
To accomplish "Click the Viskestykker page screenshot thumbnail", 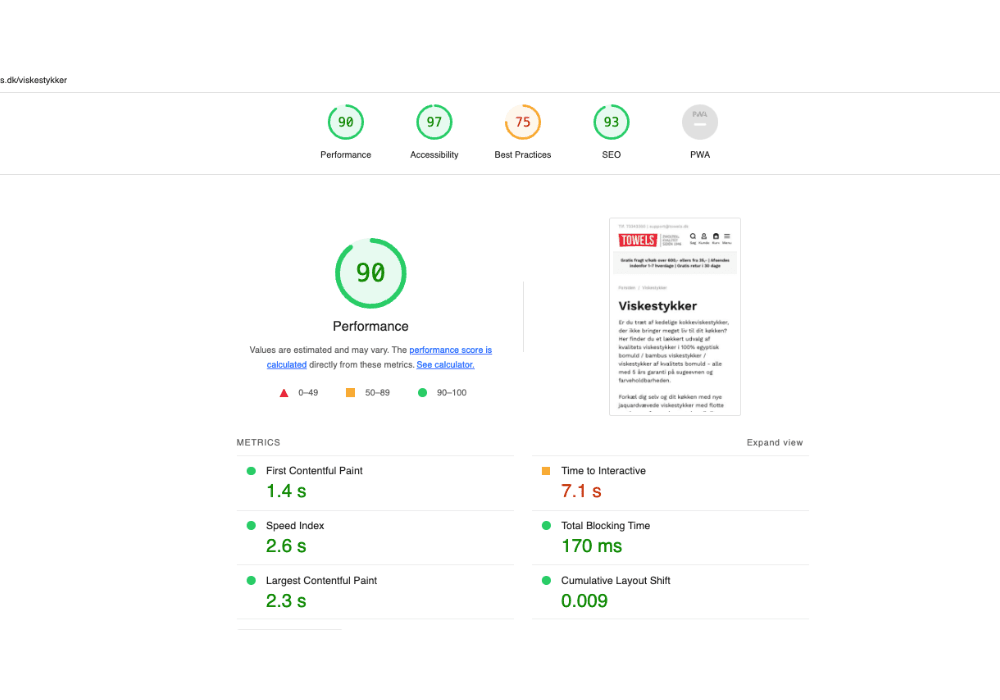I will click(x=675, y=316).
